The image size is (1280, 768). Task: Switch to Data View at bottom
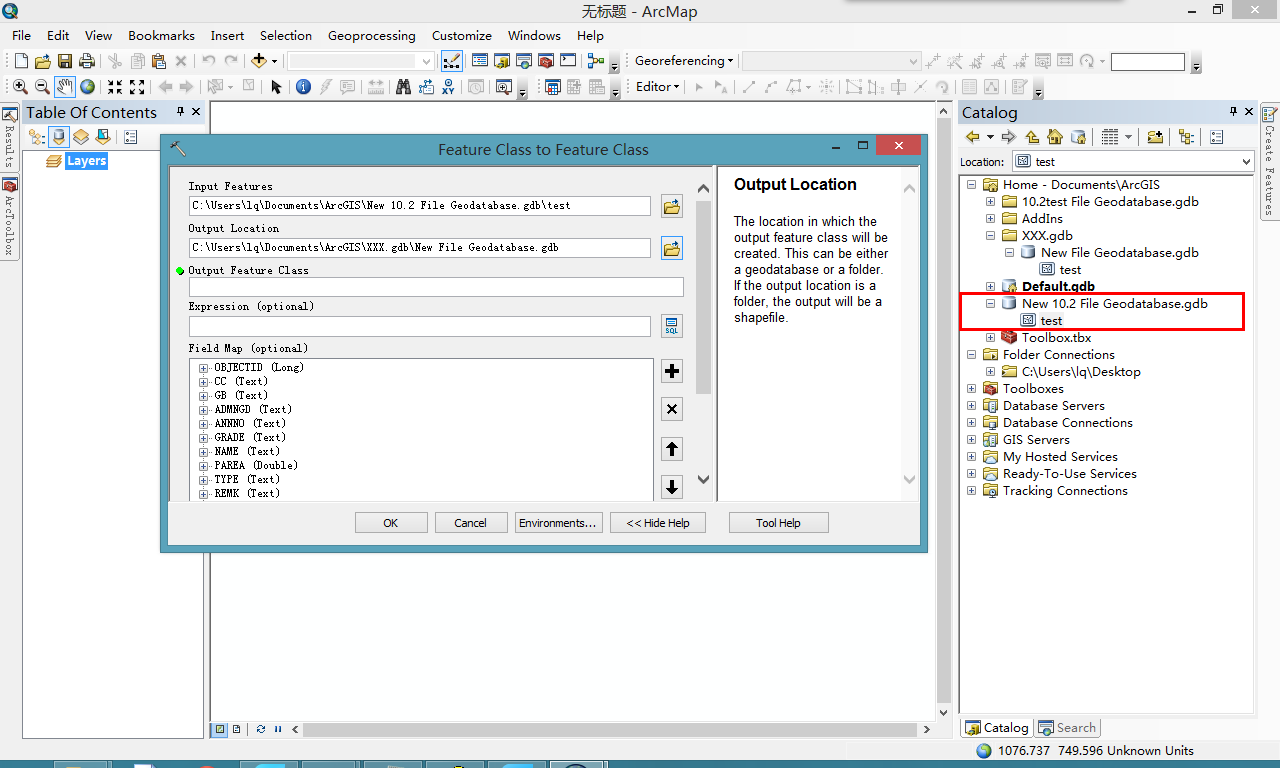click(220, 729)
